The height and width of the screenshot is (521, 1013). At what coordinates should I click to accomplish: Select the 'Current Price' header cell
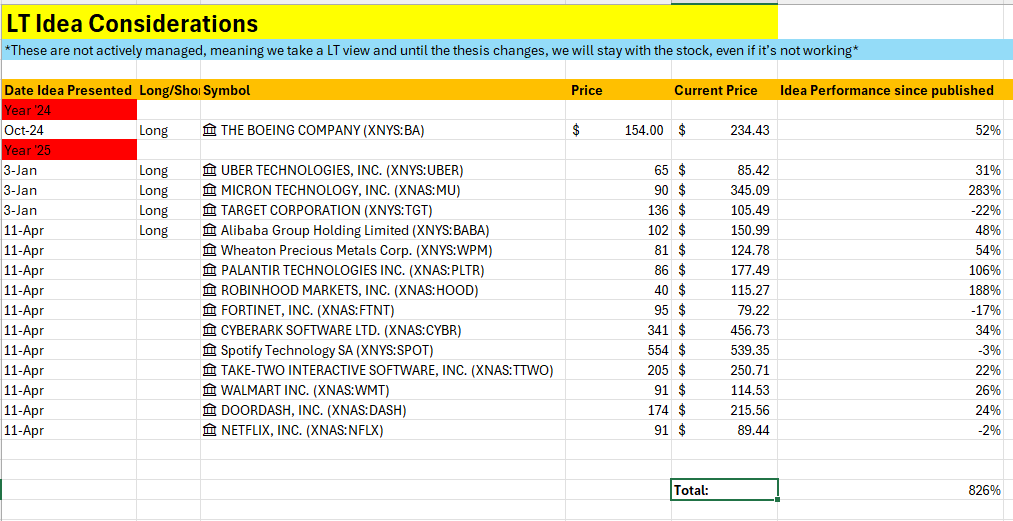coord(725,90)
